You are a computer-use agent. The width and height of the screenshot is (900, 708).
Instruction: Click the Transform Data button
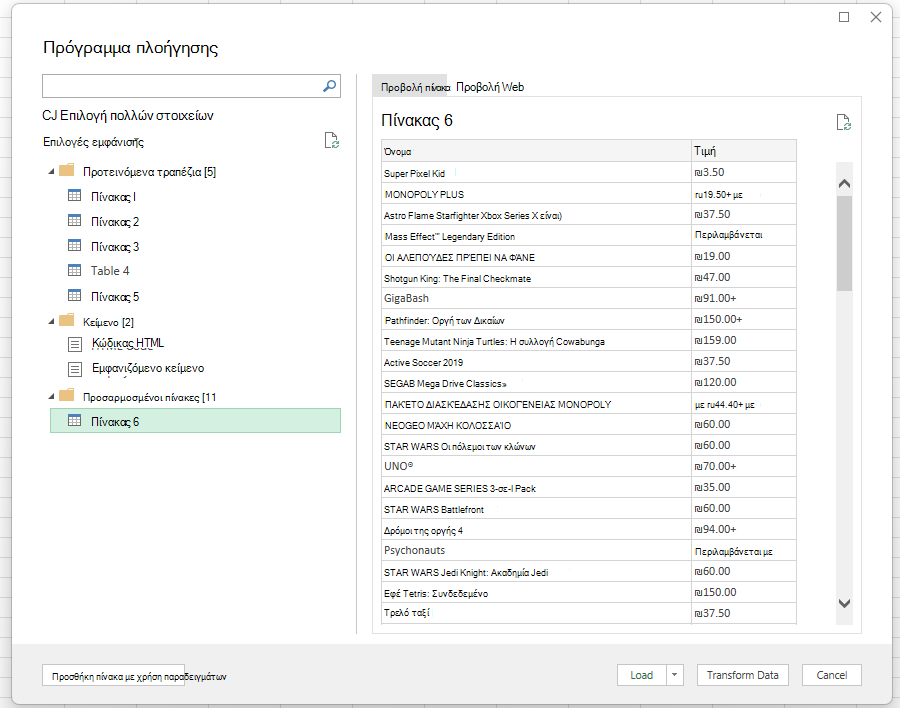click(x=742, y=675)
